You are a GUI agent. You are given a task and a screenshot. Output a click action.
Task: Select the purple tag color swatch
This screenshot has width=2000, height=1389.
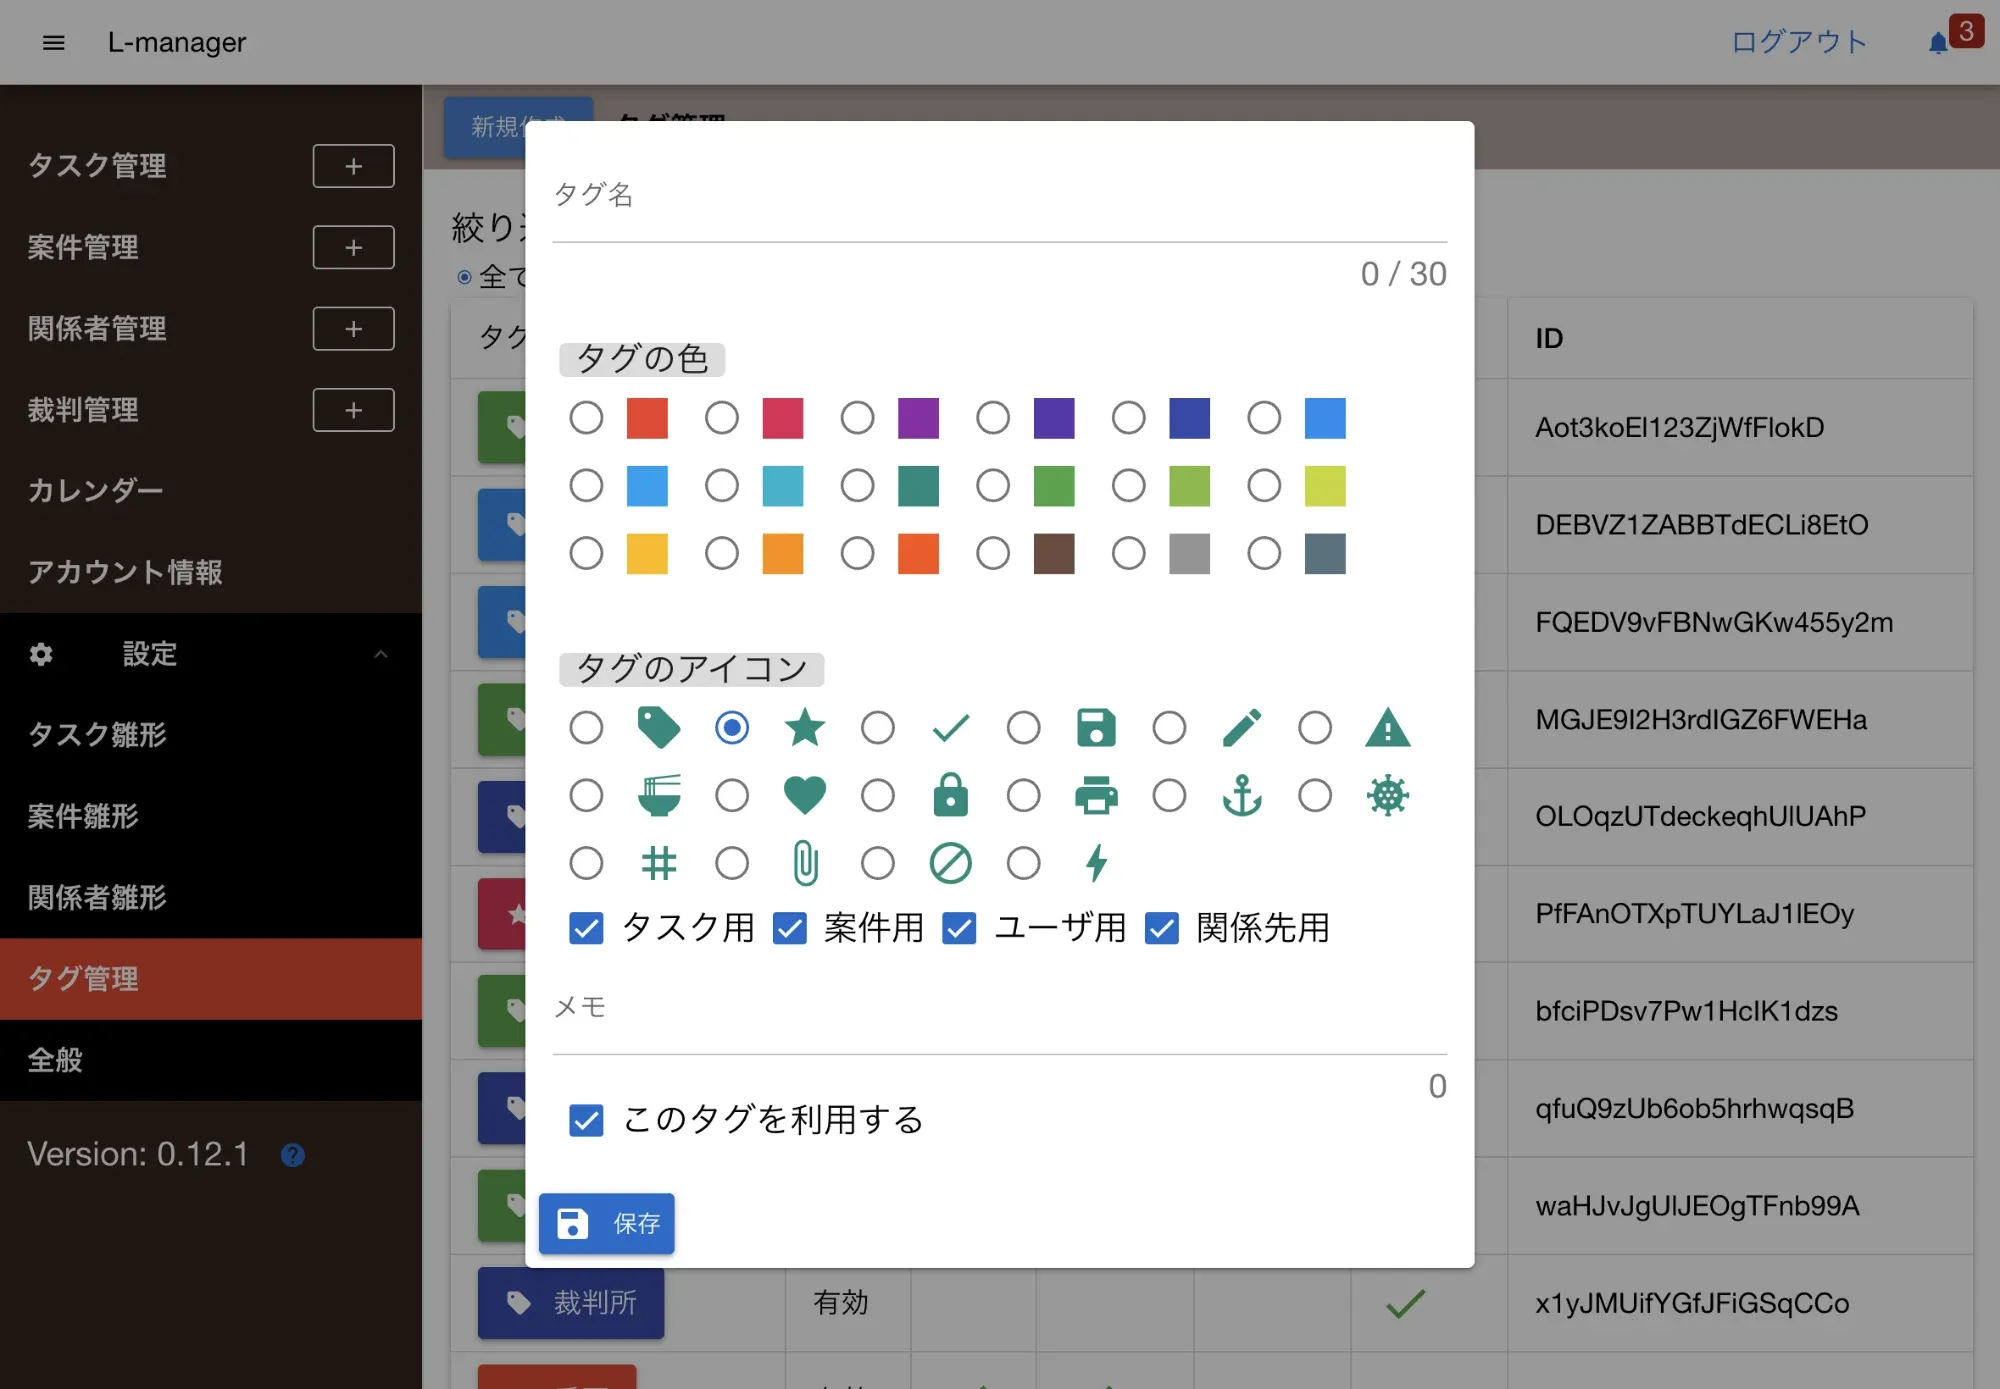pyautogui.click(x=857, y=418)
